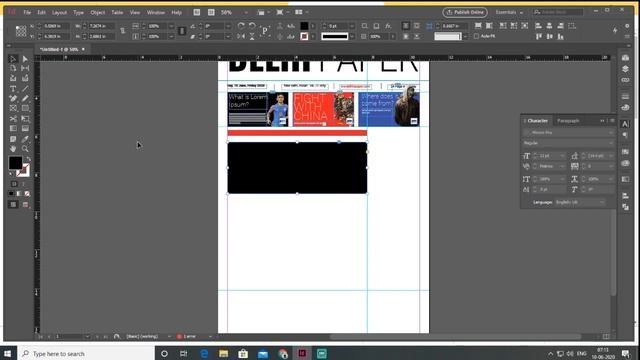Select the Rectangle tool
Viewport: 640px width, 360px height.
coord(25,108)
